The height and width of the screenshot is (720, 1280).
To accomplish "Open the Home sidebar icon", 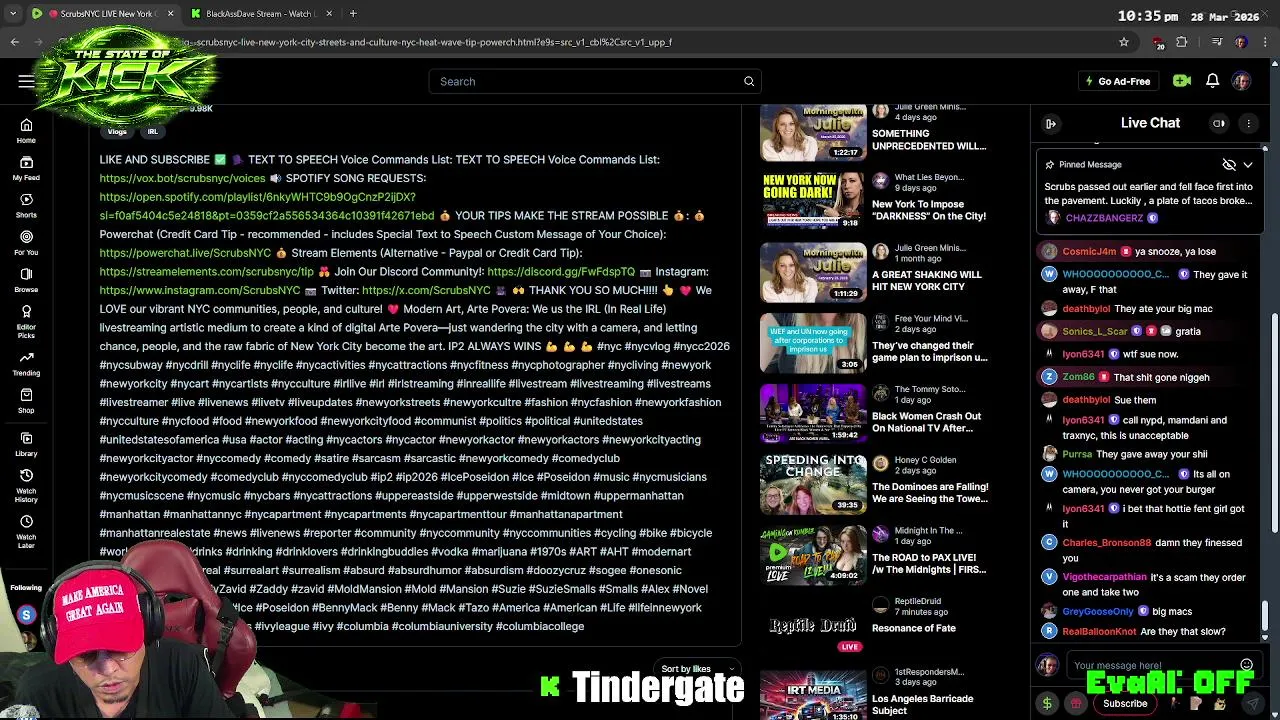I will click(x=26, y=130).
